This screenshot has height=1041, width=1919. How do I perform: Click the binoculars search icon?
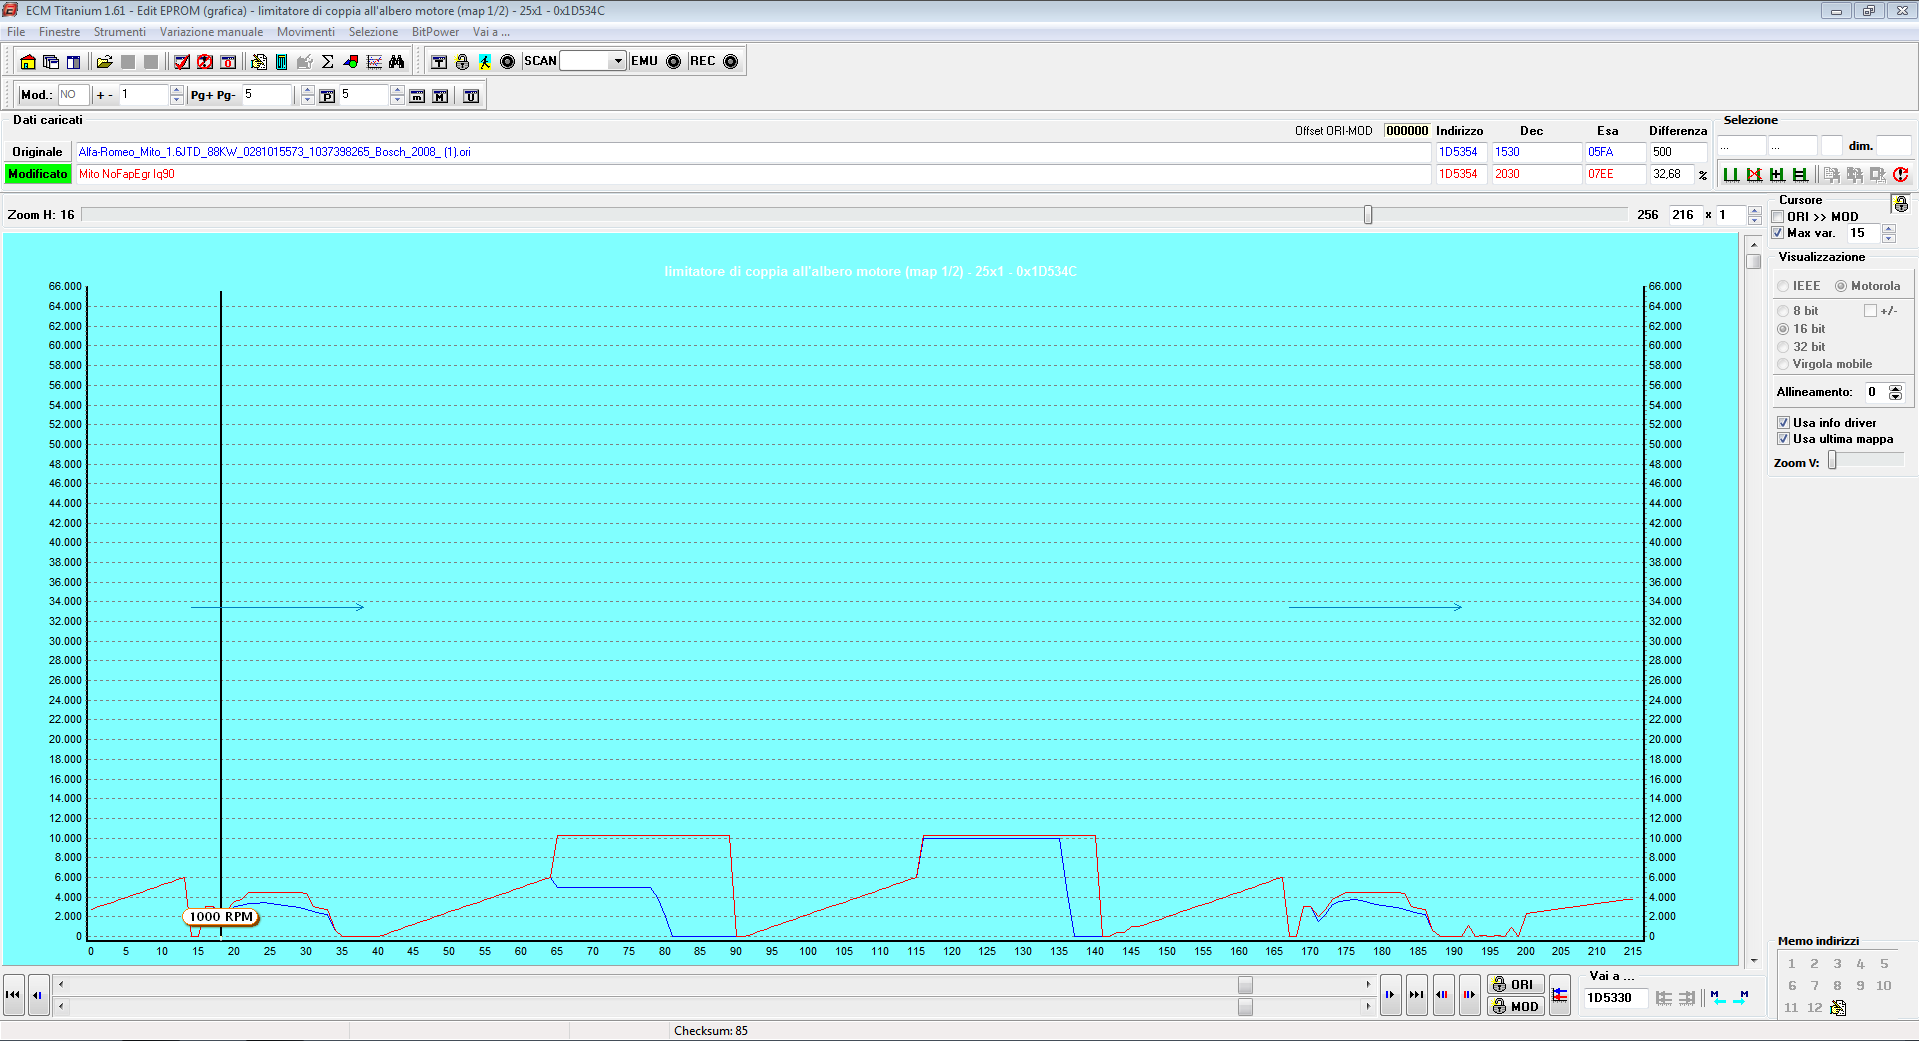click(x=397, y=62)
